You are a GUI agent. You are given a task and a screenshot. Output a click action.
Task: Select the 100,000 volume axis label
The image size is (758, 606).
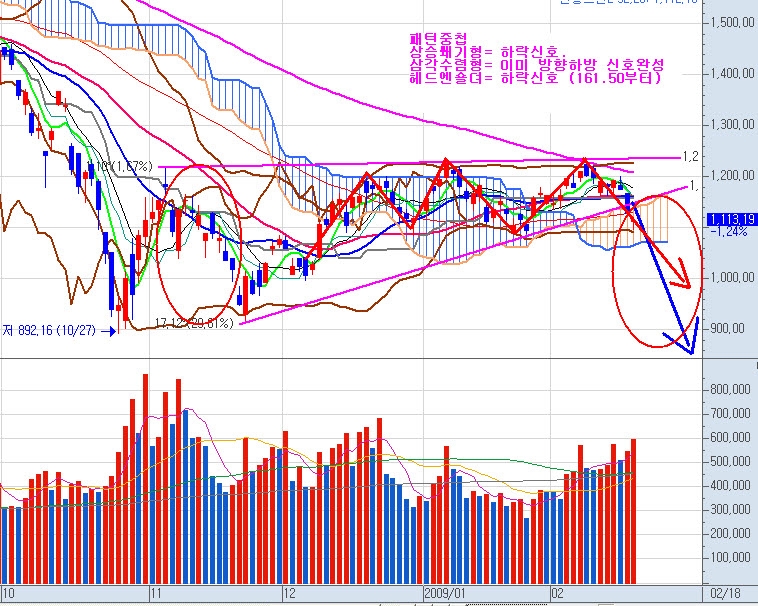click(x=732, y=557)
